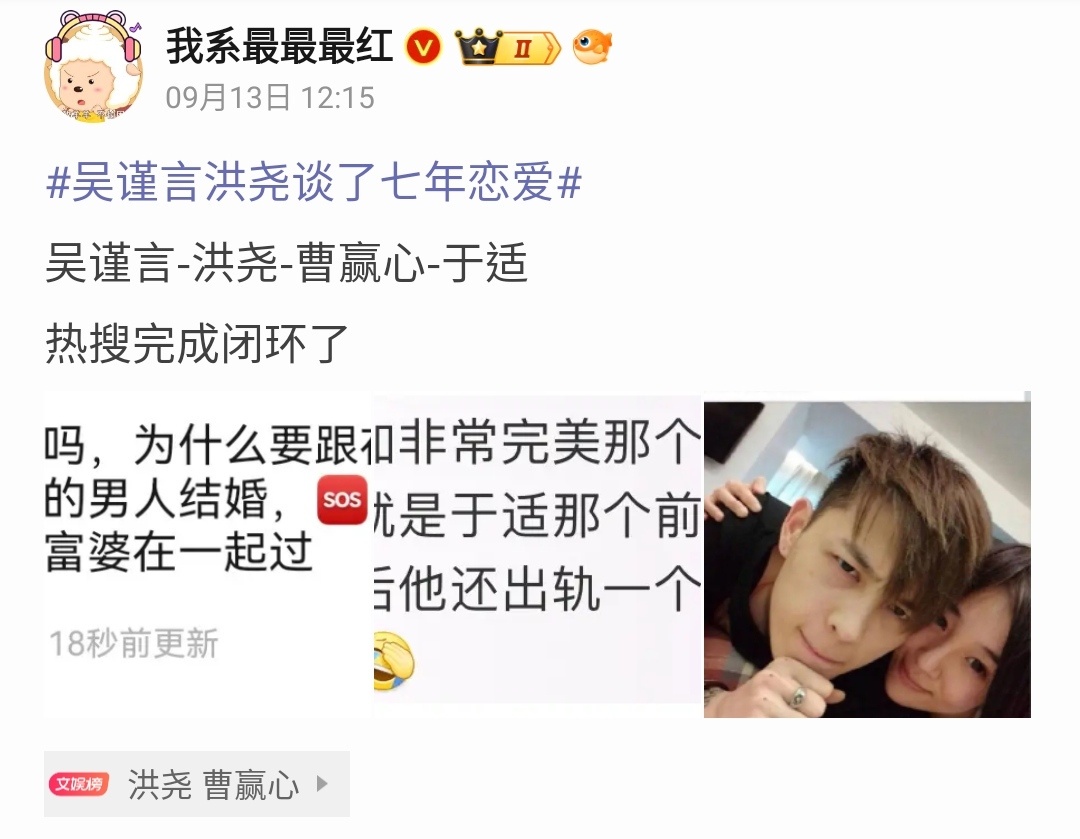
Task: Tap the red 文娱榜 label icon
Action: [79, 783]
